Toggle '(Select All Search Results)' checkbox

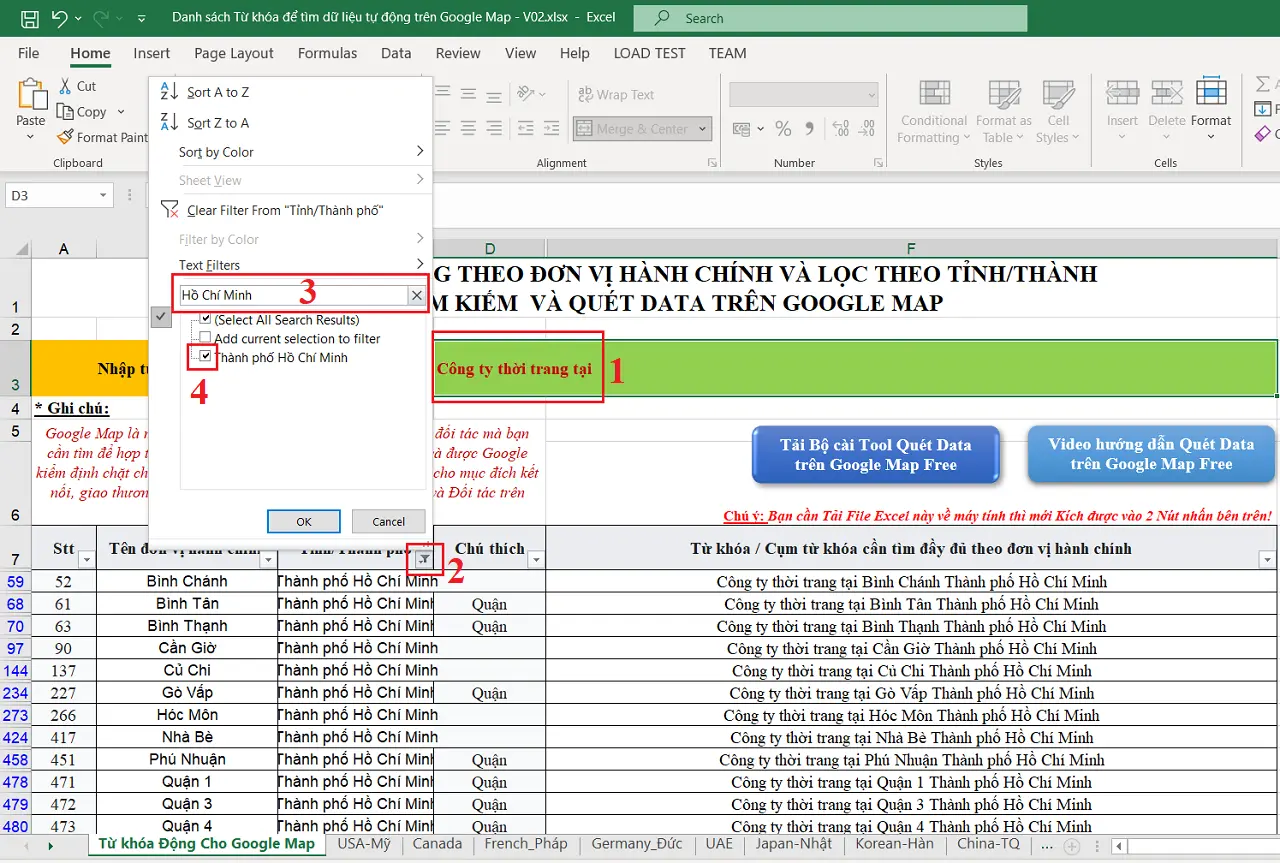pos(206,320)
